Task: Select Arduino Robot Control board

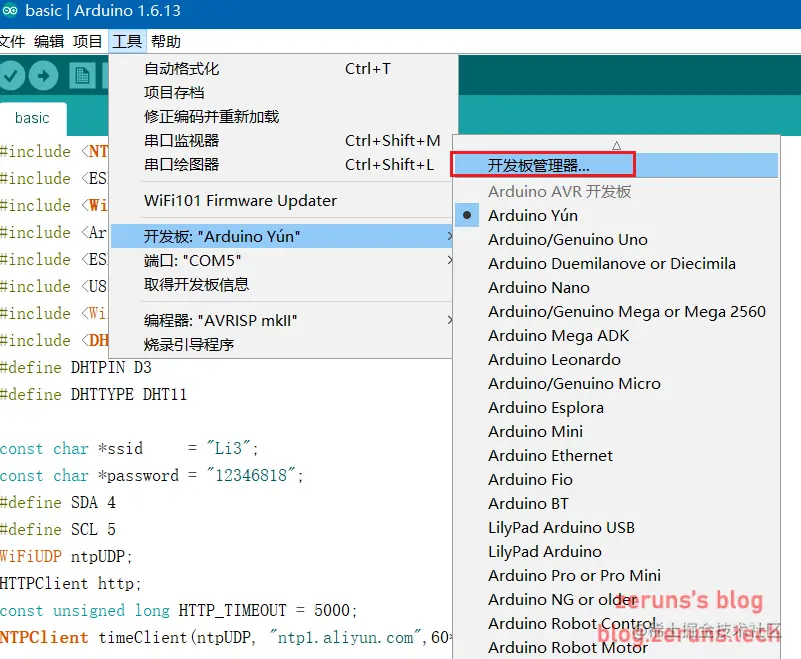Action: (x=616, y=624)
